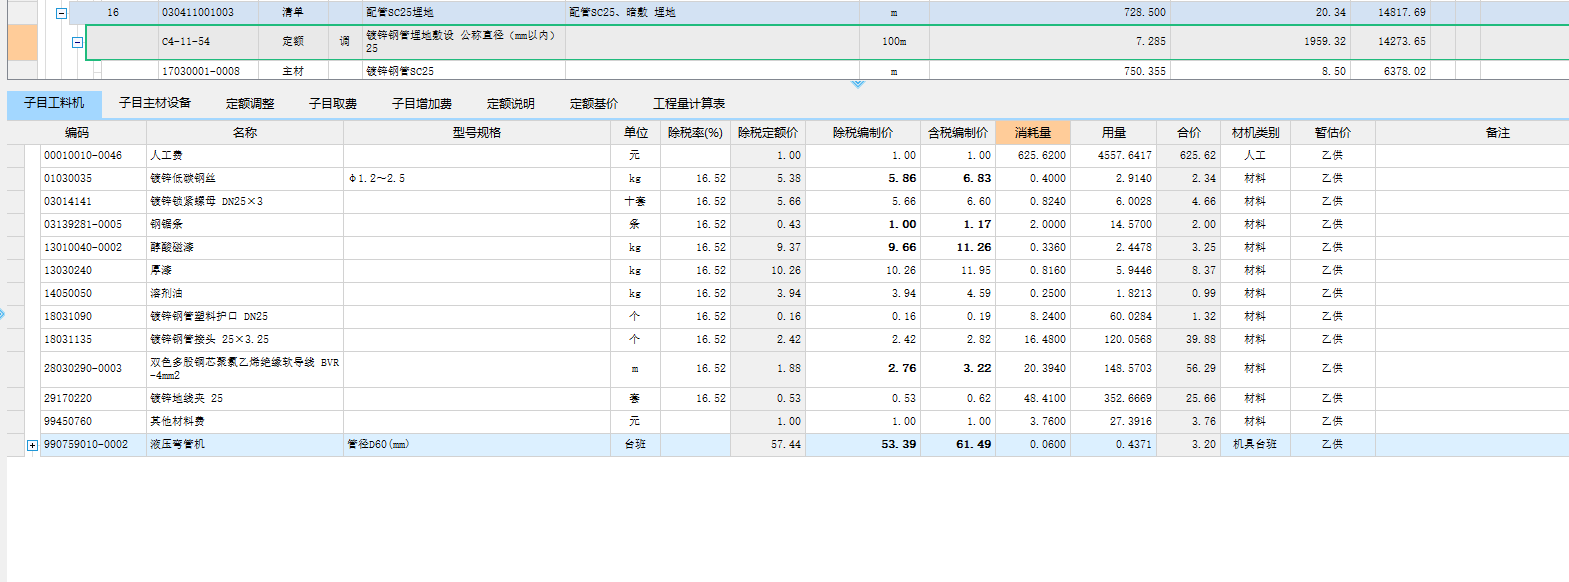Select code cell 03139281-0005
This screenshot has width=1569, height=582.
93,224
